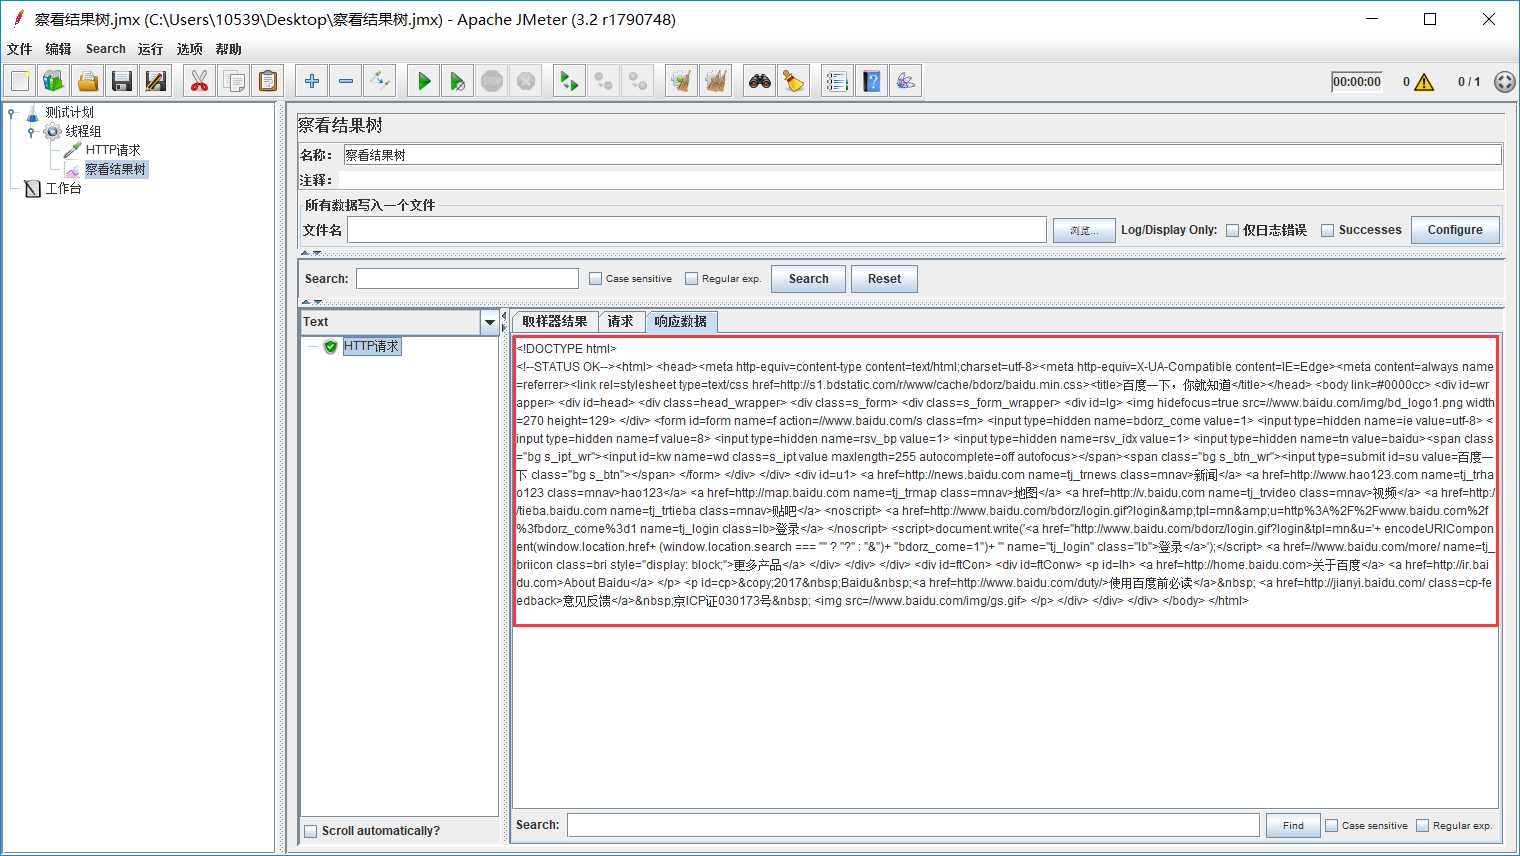Click the Find button
This screenshot has width=1520, height=856.
click(x=1293, y=825)
